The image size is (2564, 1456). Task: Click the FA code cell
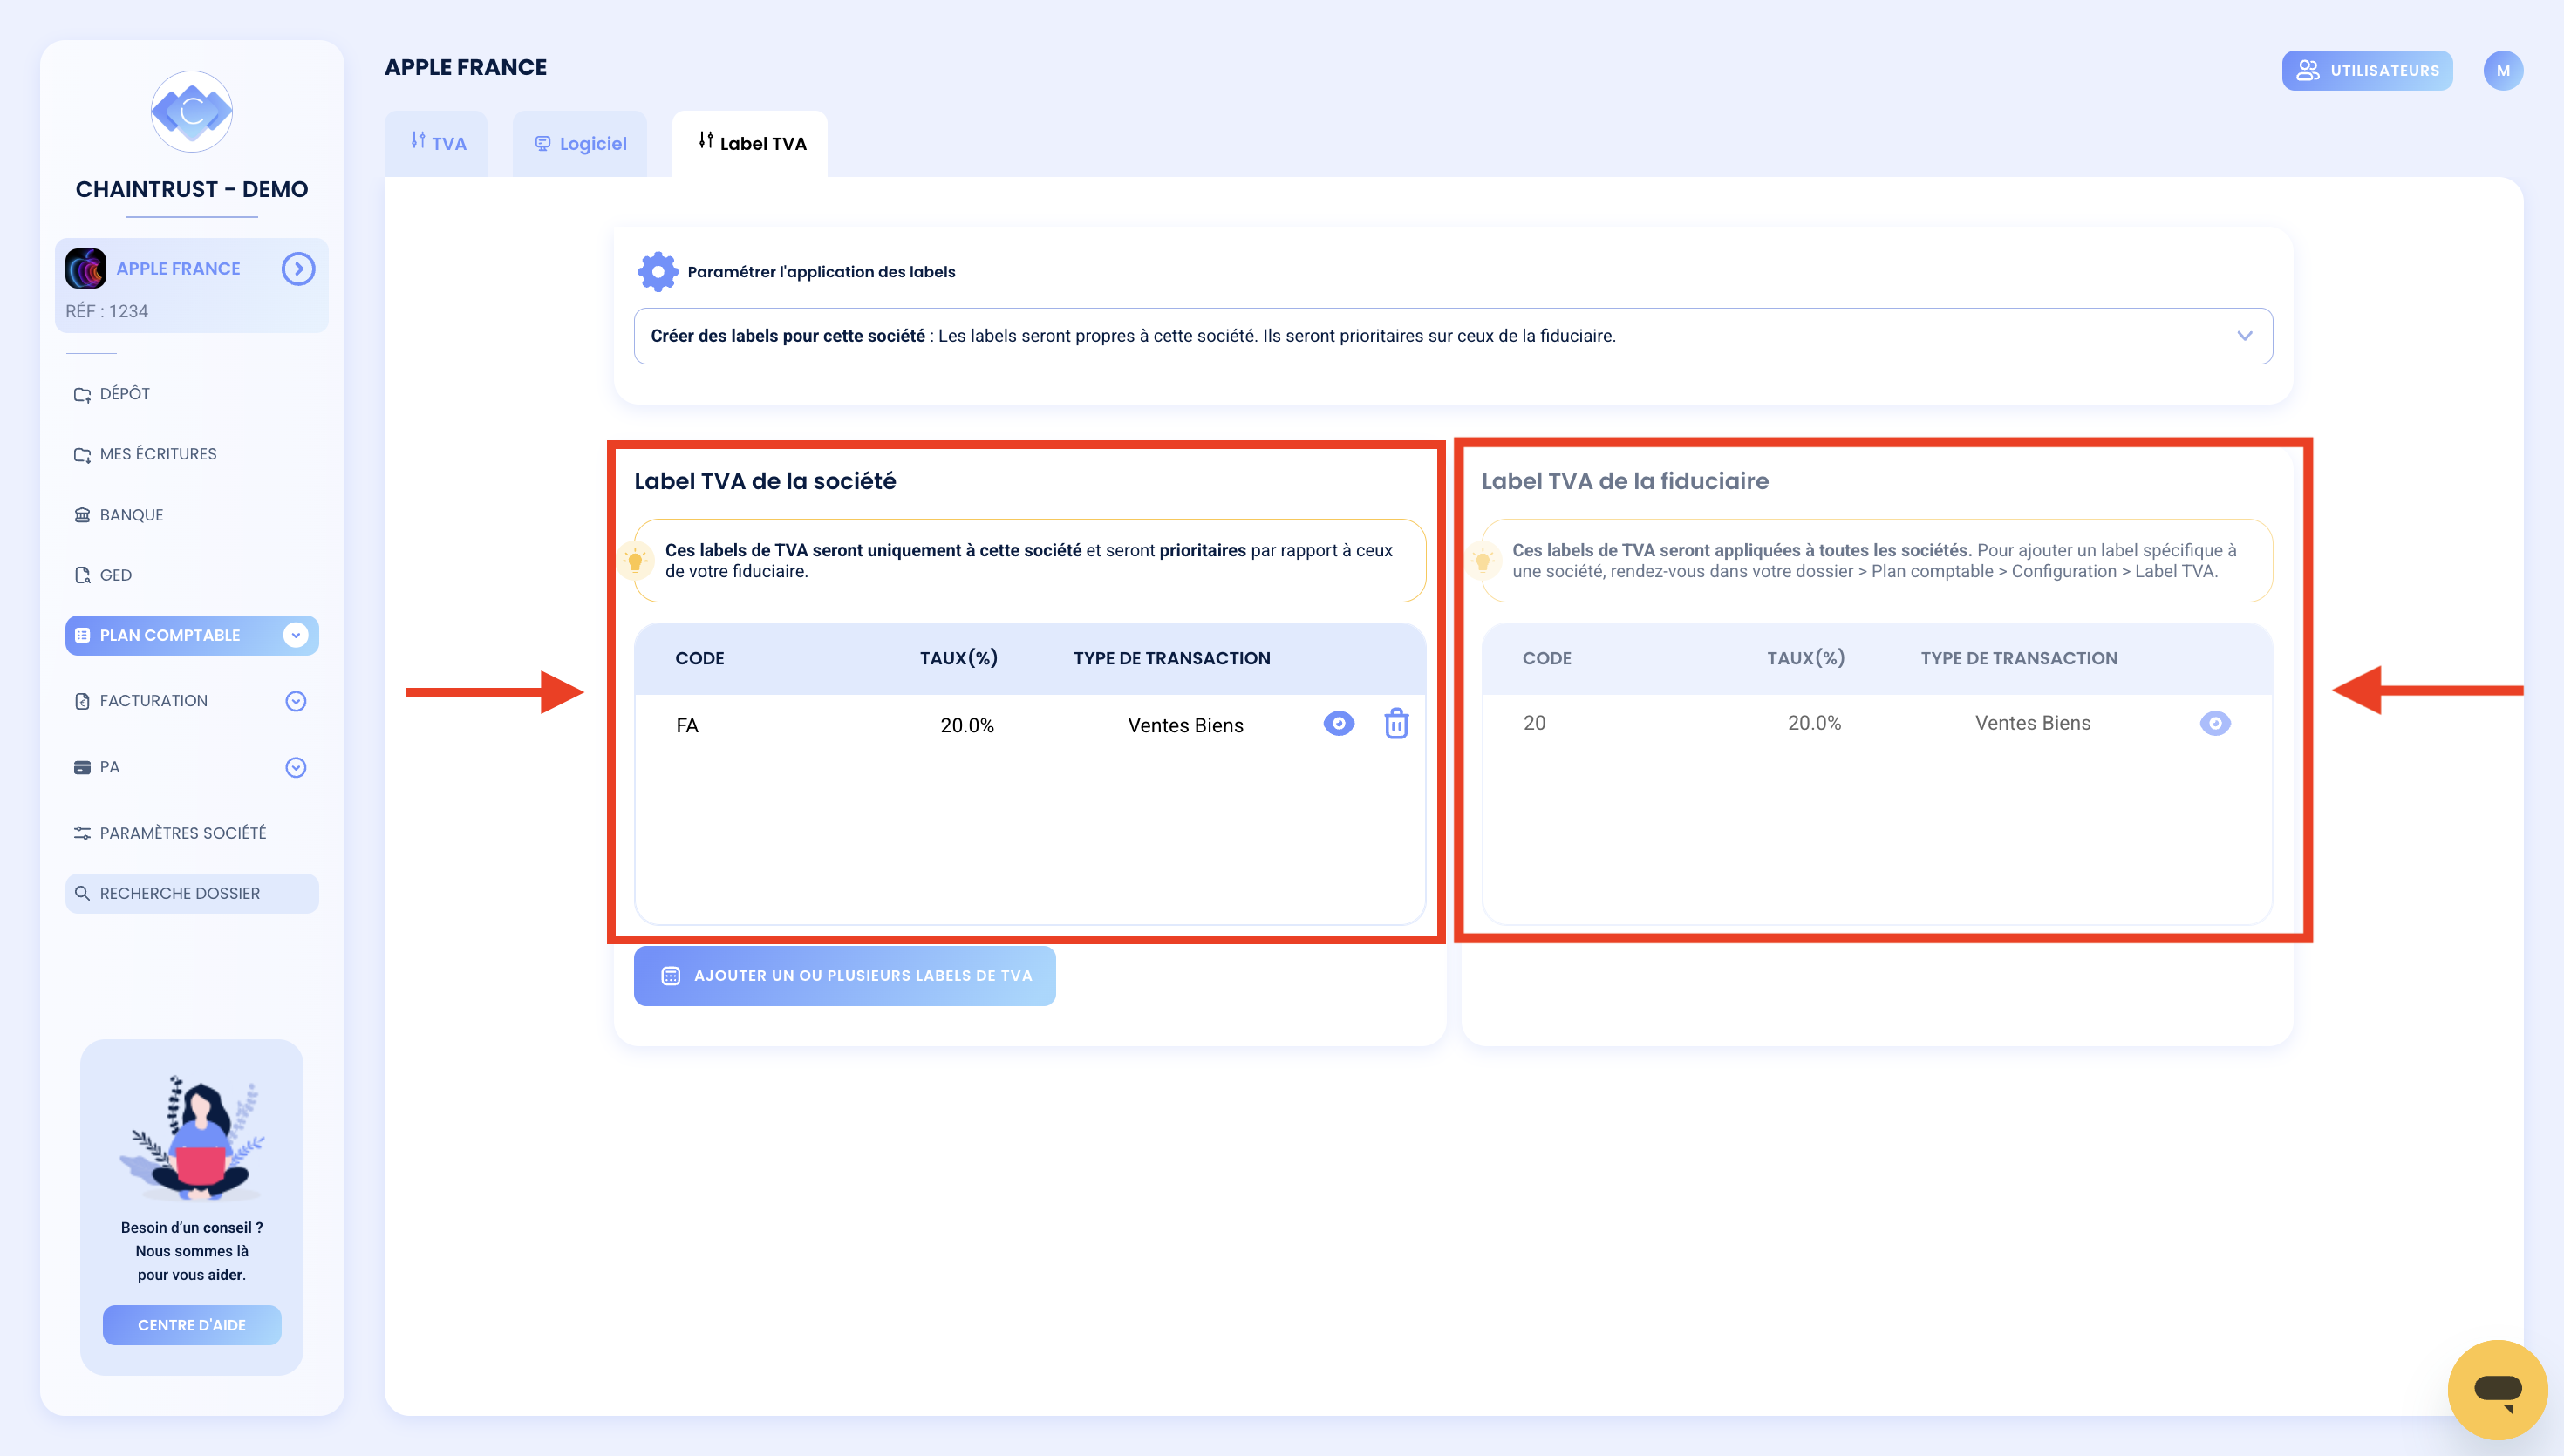tap(687, 725)
